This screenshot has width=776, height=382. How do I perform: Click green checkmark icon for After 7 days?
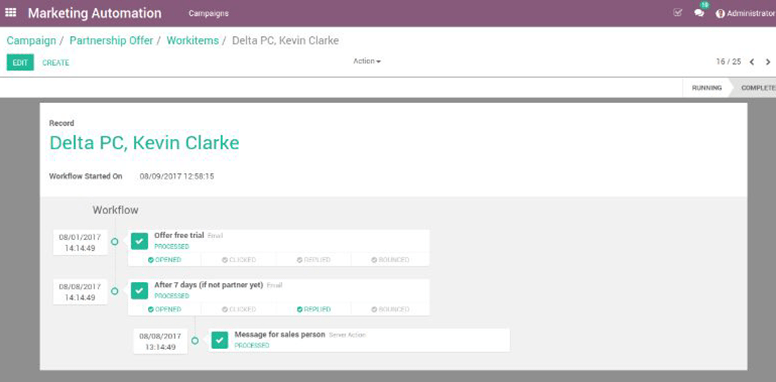139,290
